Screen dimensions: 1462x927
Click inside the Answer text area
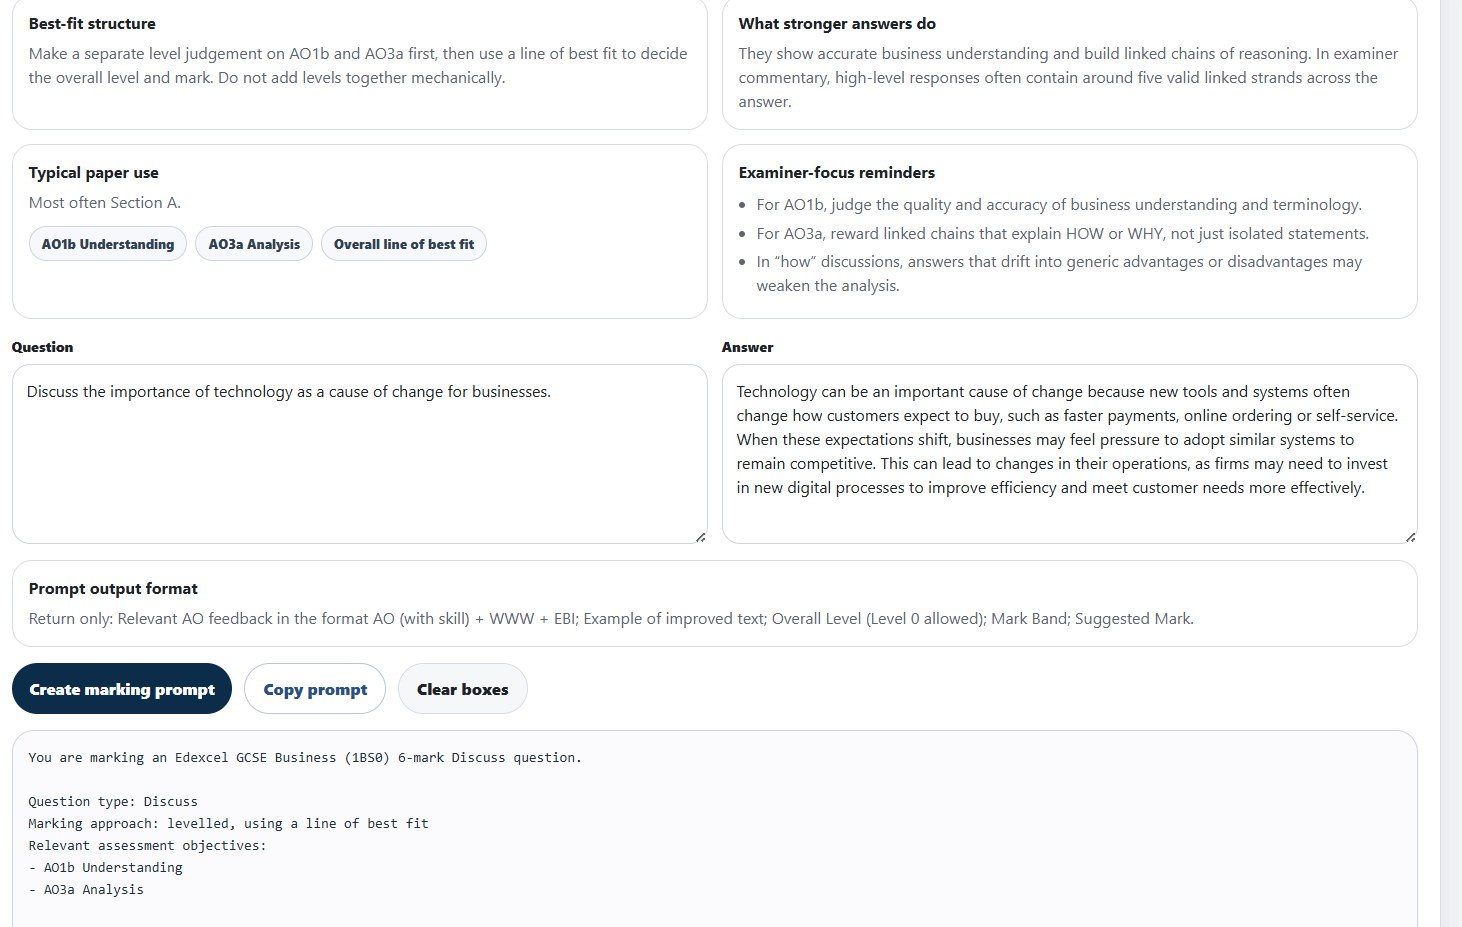coord(1069,454)
